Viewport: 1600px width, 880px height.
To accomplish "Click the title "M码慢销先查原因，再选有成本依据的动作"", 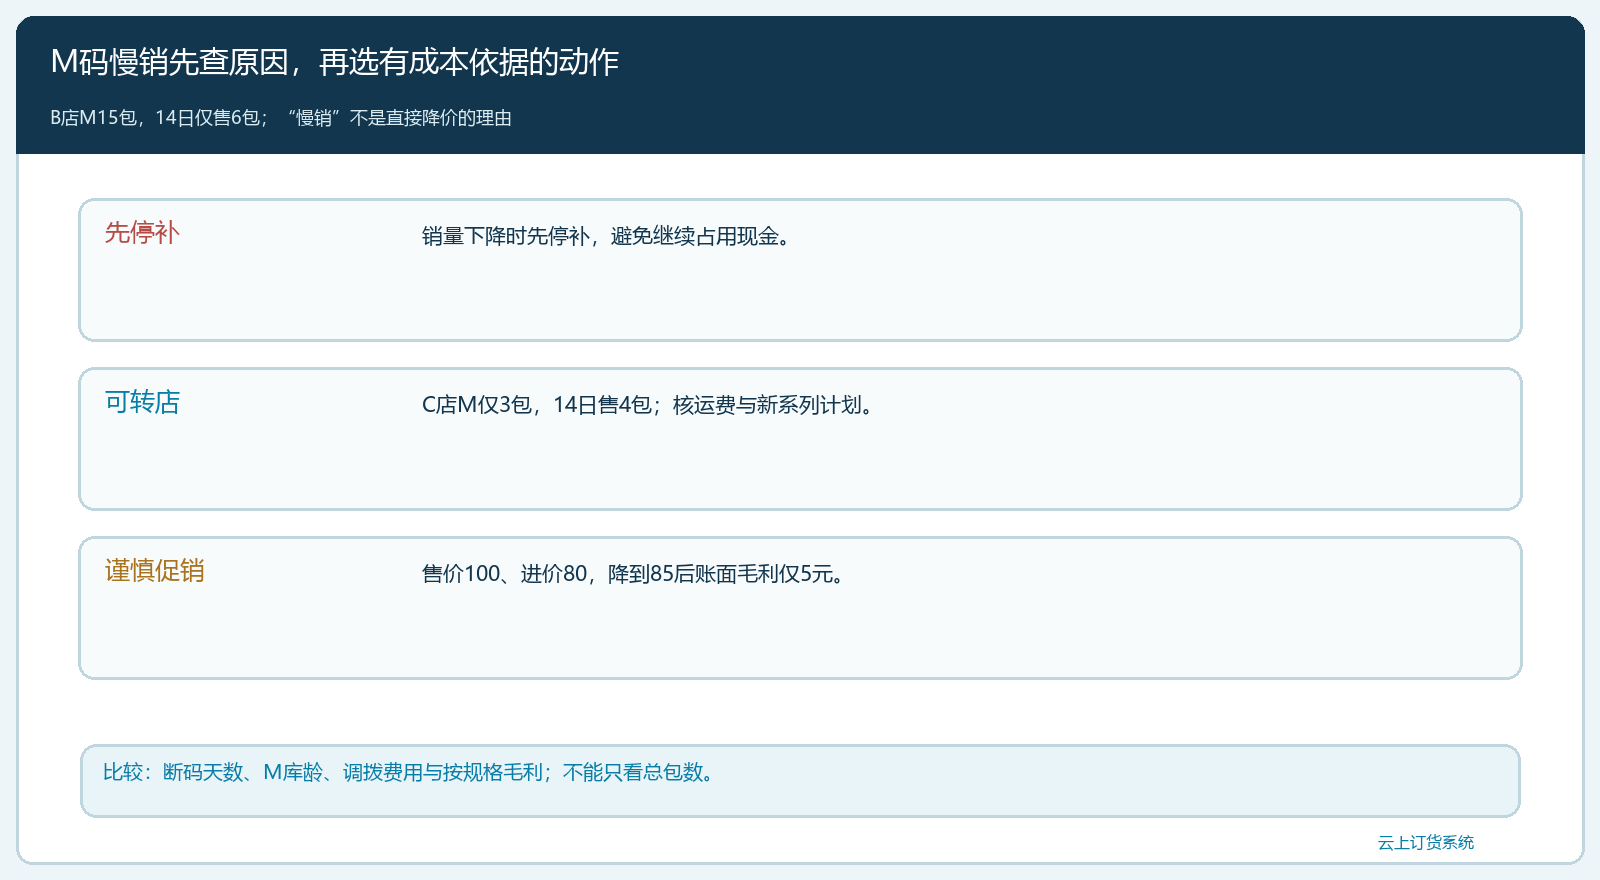I will pyautogui.click(x=335, y=62).
